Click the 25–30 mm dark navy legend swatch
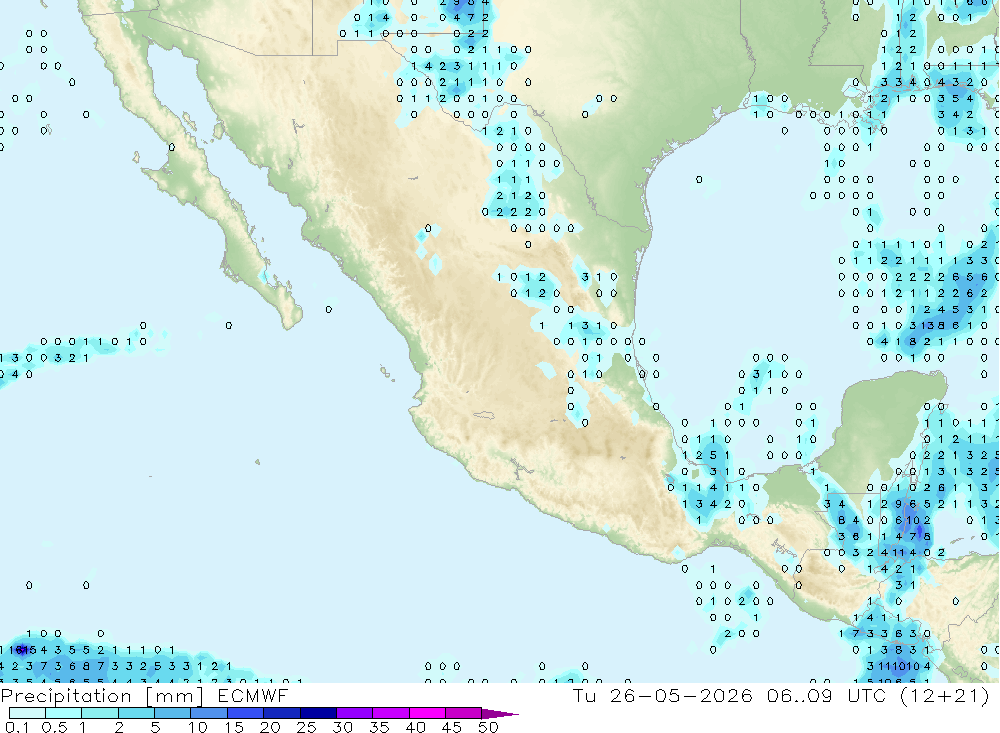 point(318,713)
